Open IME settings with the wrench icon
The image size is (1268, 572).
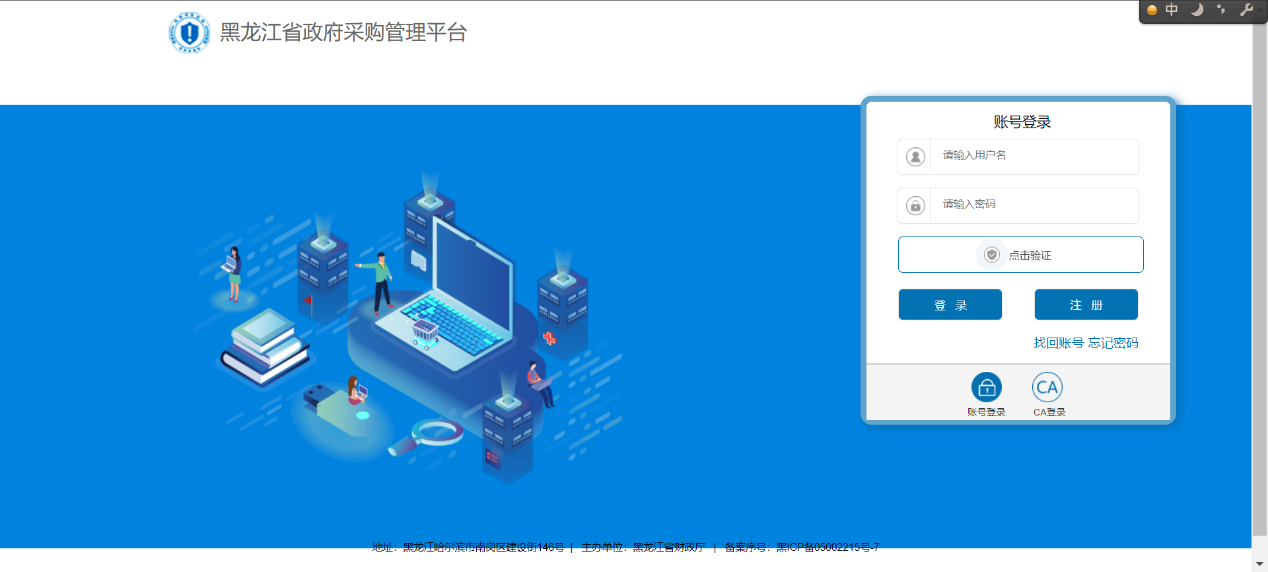(1246, 10)
